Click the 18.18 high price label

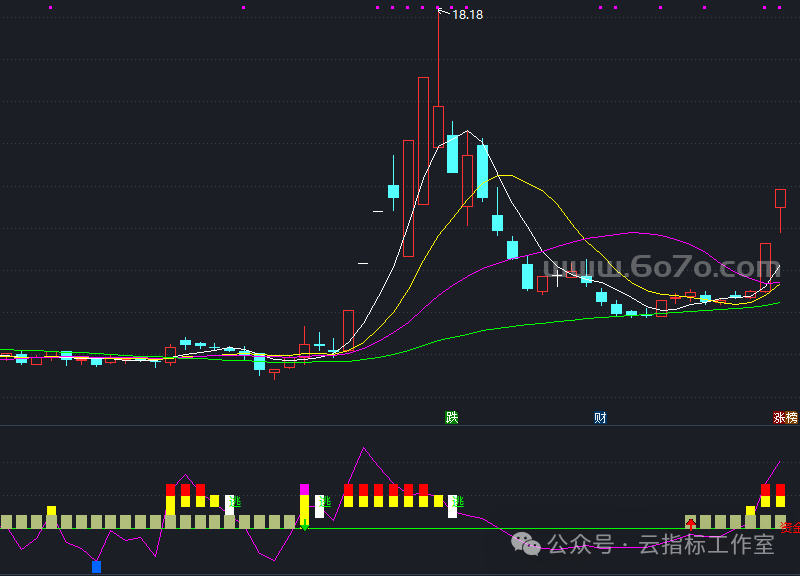[x=467, y=15]
